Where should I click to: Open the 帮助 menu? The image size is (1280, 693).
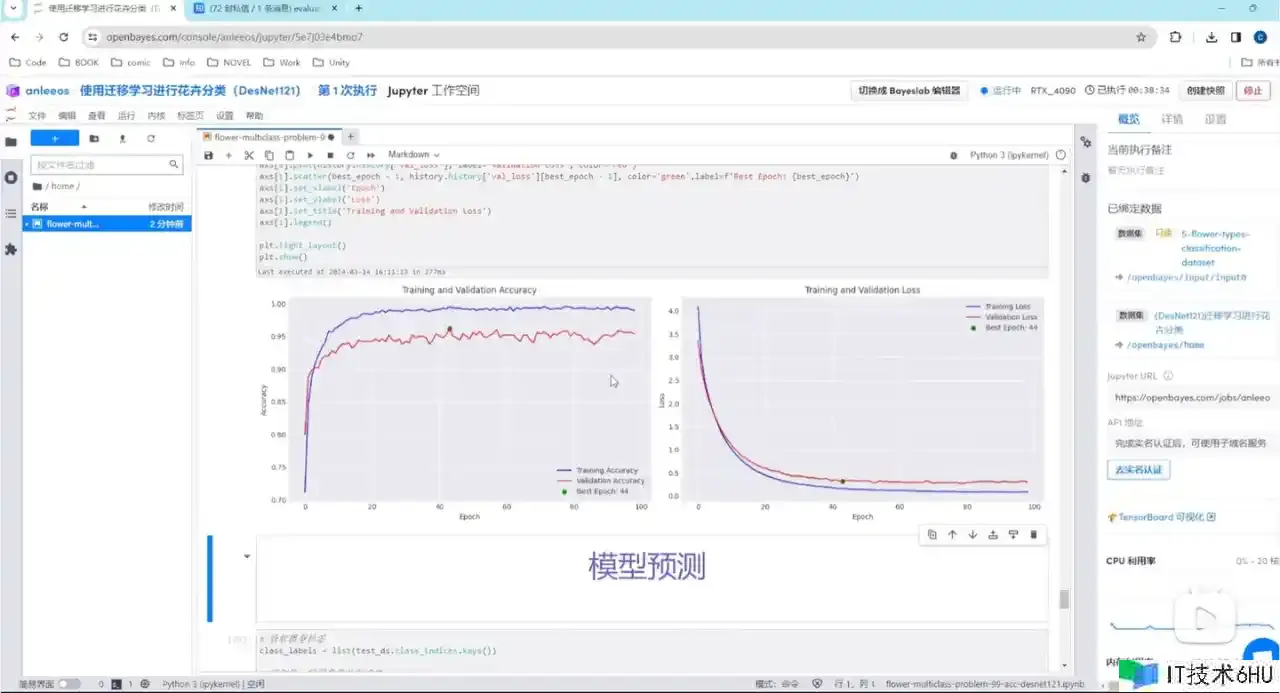(254, 116)
